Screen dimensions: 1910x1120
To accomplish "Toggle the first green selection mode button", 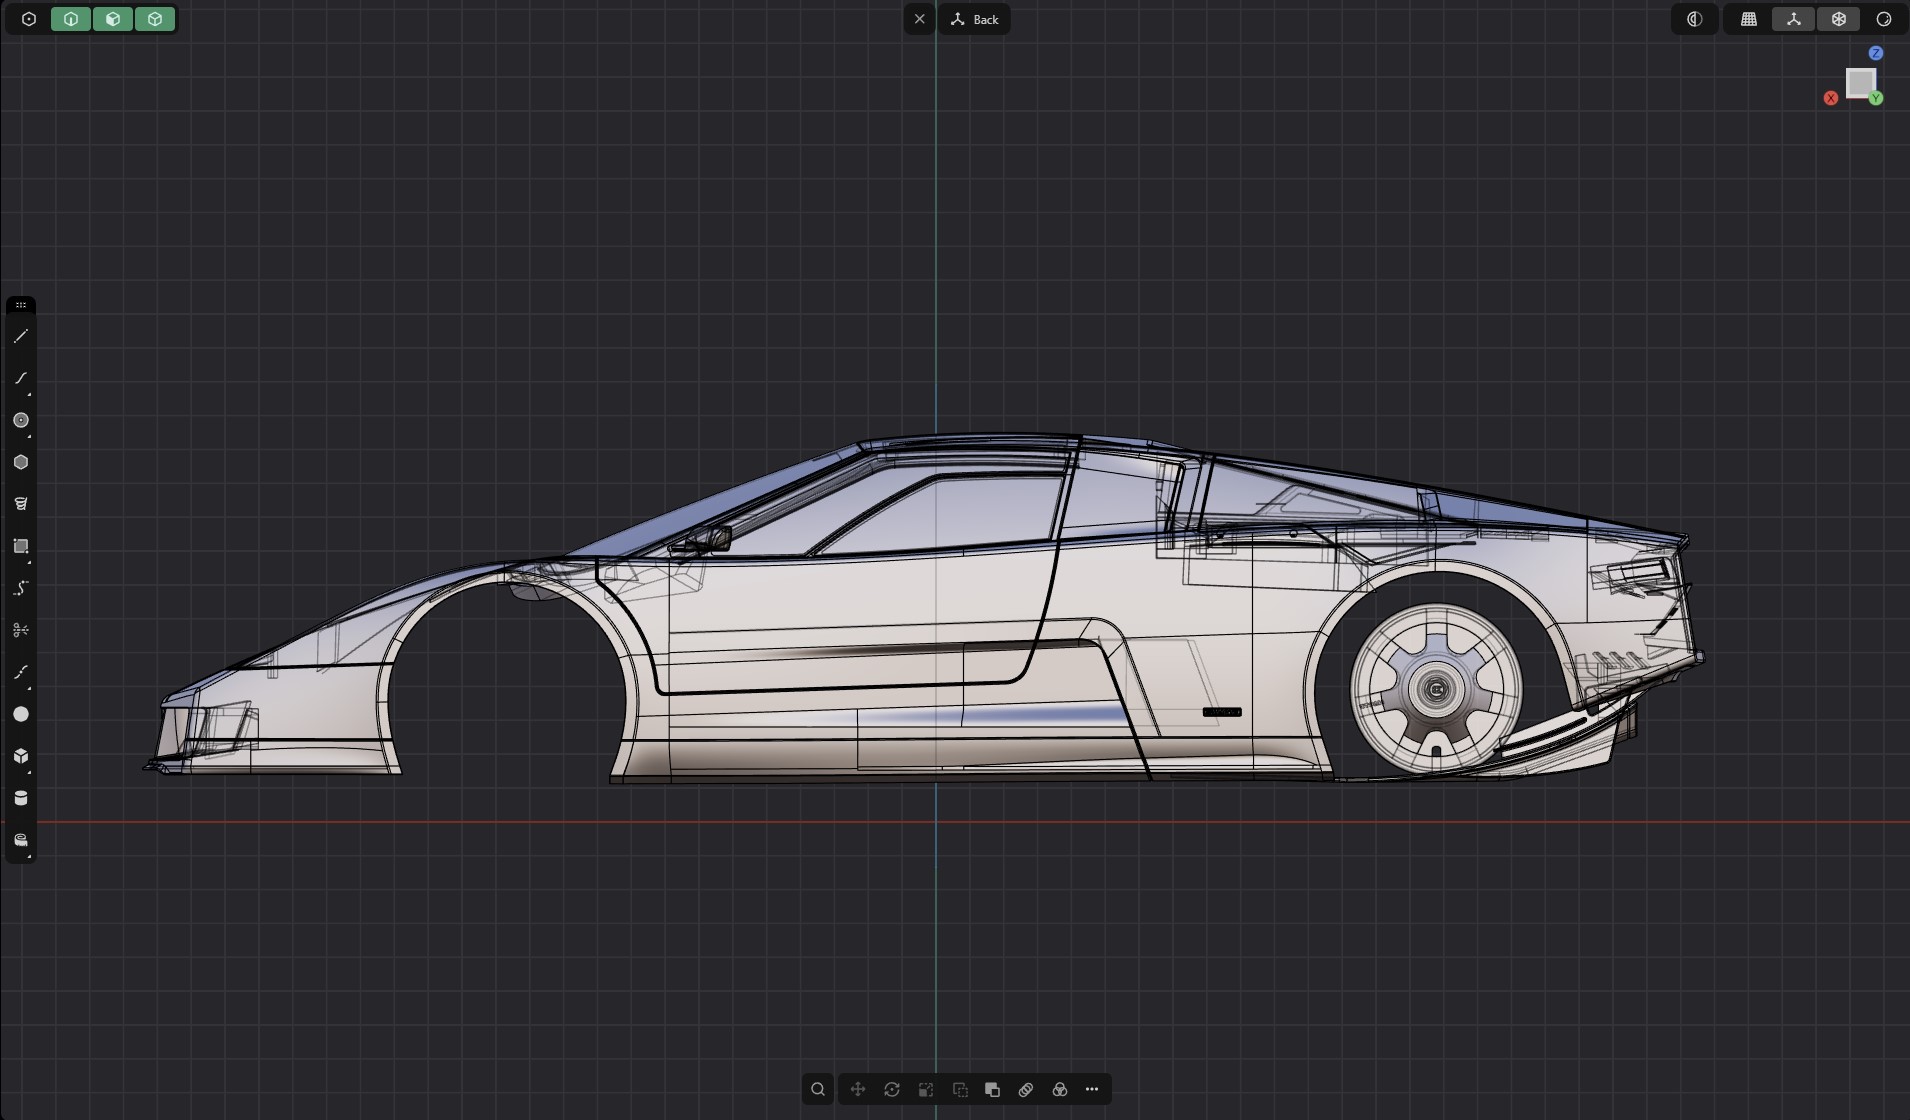I will pos(71,19).
